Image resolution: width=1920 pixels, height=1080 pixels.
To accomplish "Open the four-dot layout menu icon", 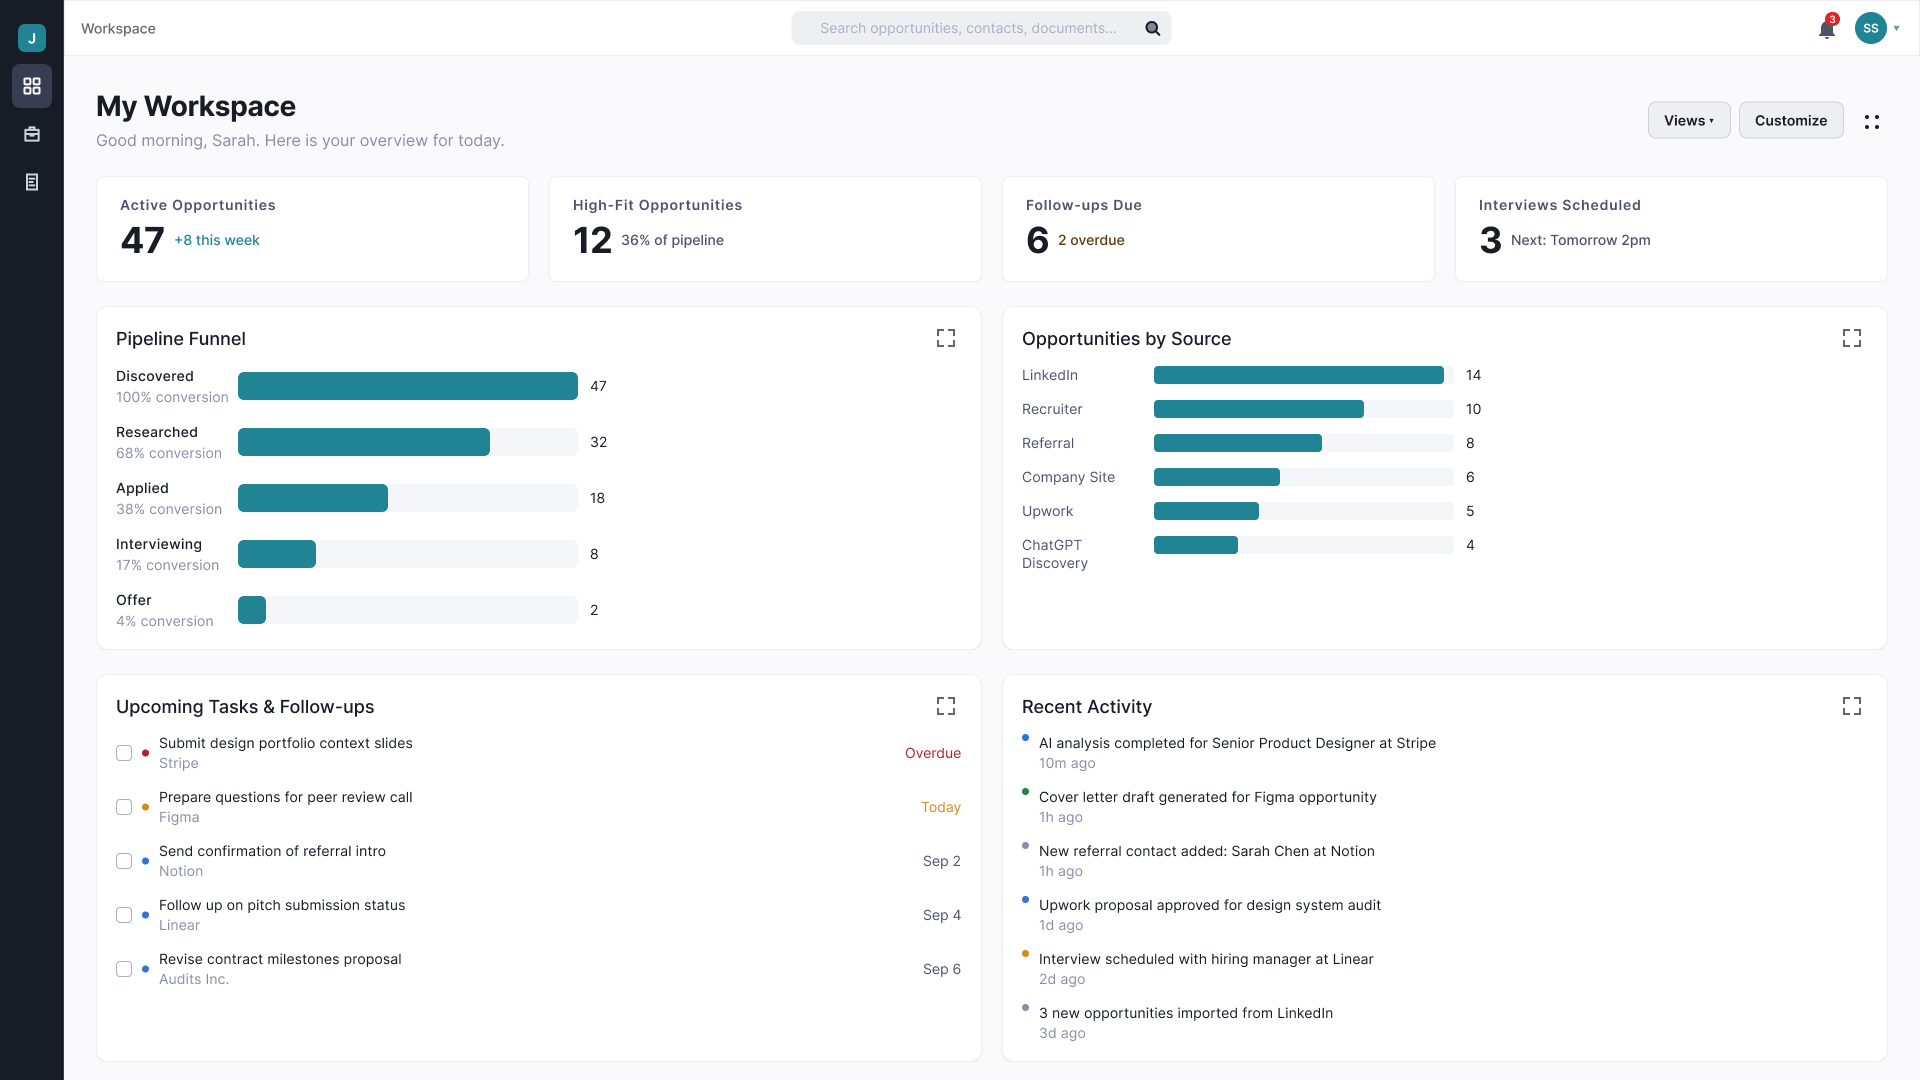I will click(1872, 121).
